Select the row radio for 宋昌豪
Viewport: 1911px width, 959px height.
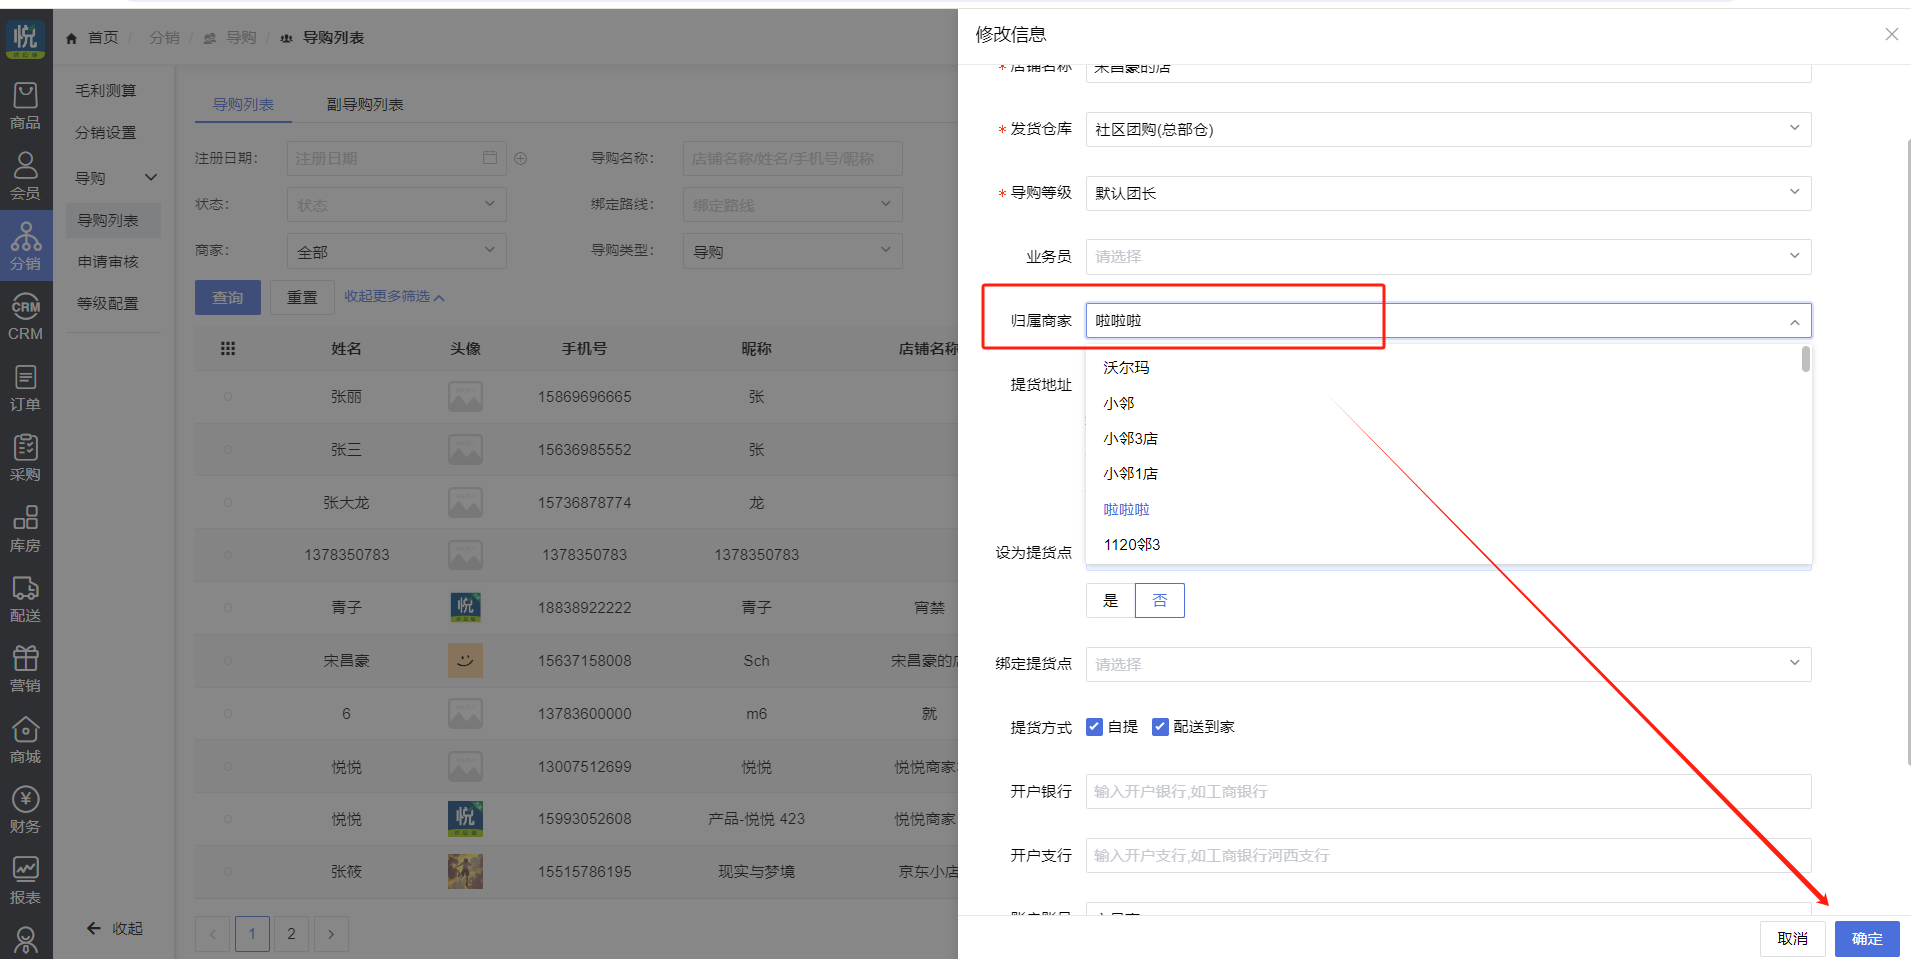[228, 660]
